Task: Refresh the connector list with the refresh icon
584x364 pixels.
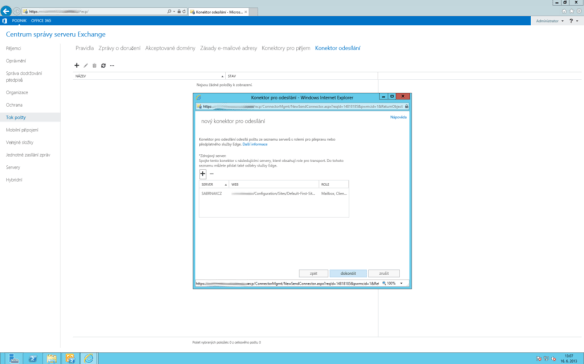Action: [x=103, y=66]
